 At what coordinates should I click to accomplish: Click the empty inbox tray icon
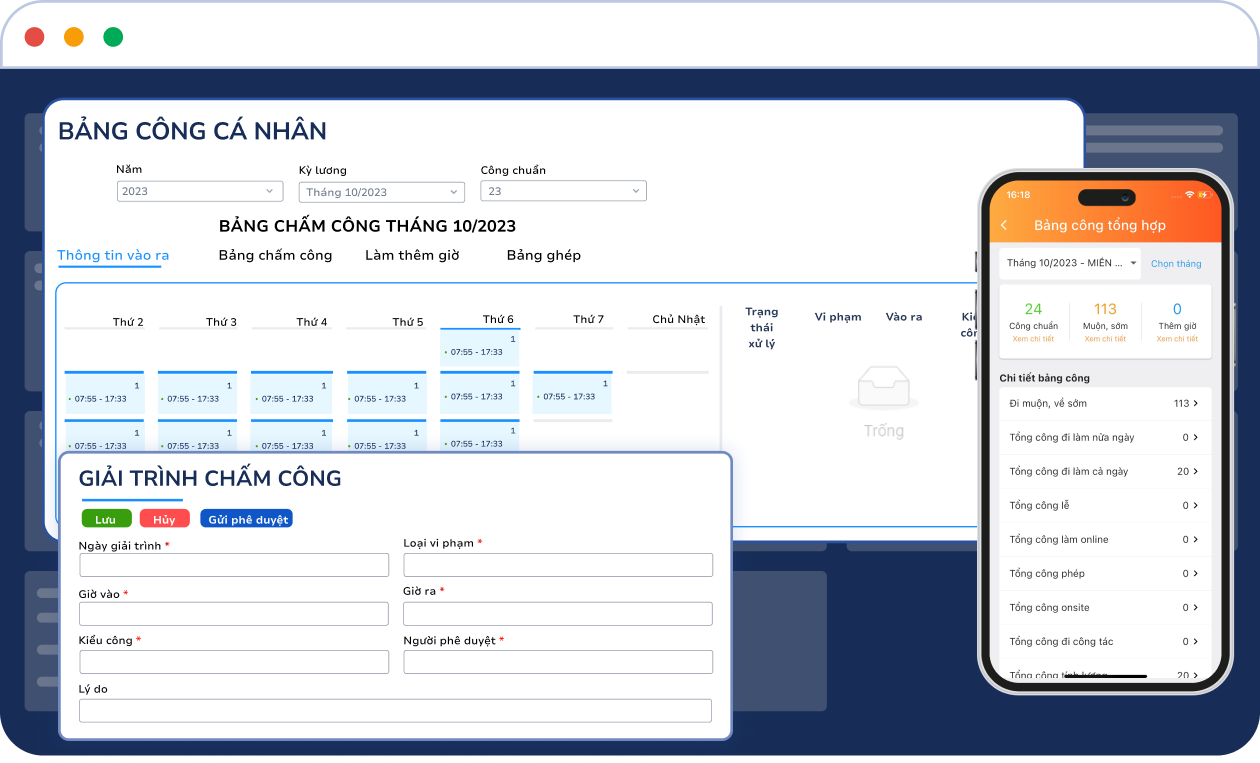pos(883,389)
